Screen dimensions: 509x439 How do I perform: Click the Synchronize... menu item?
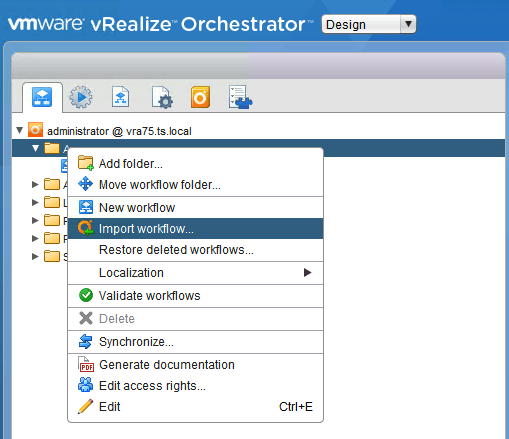click(x=195, y=342)
